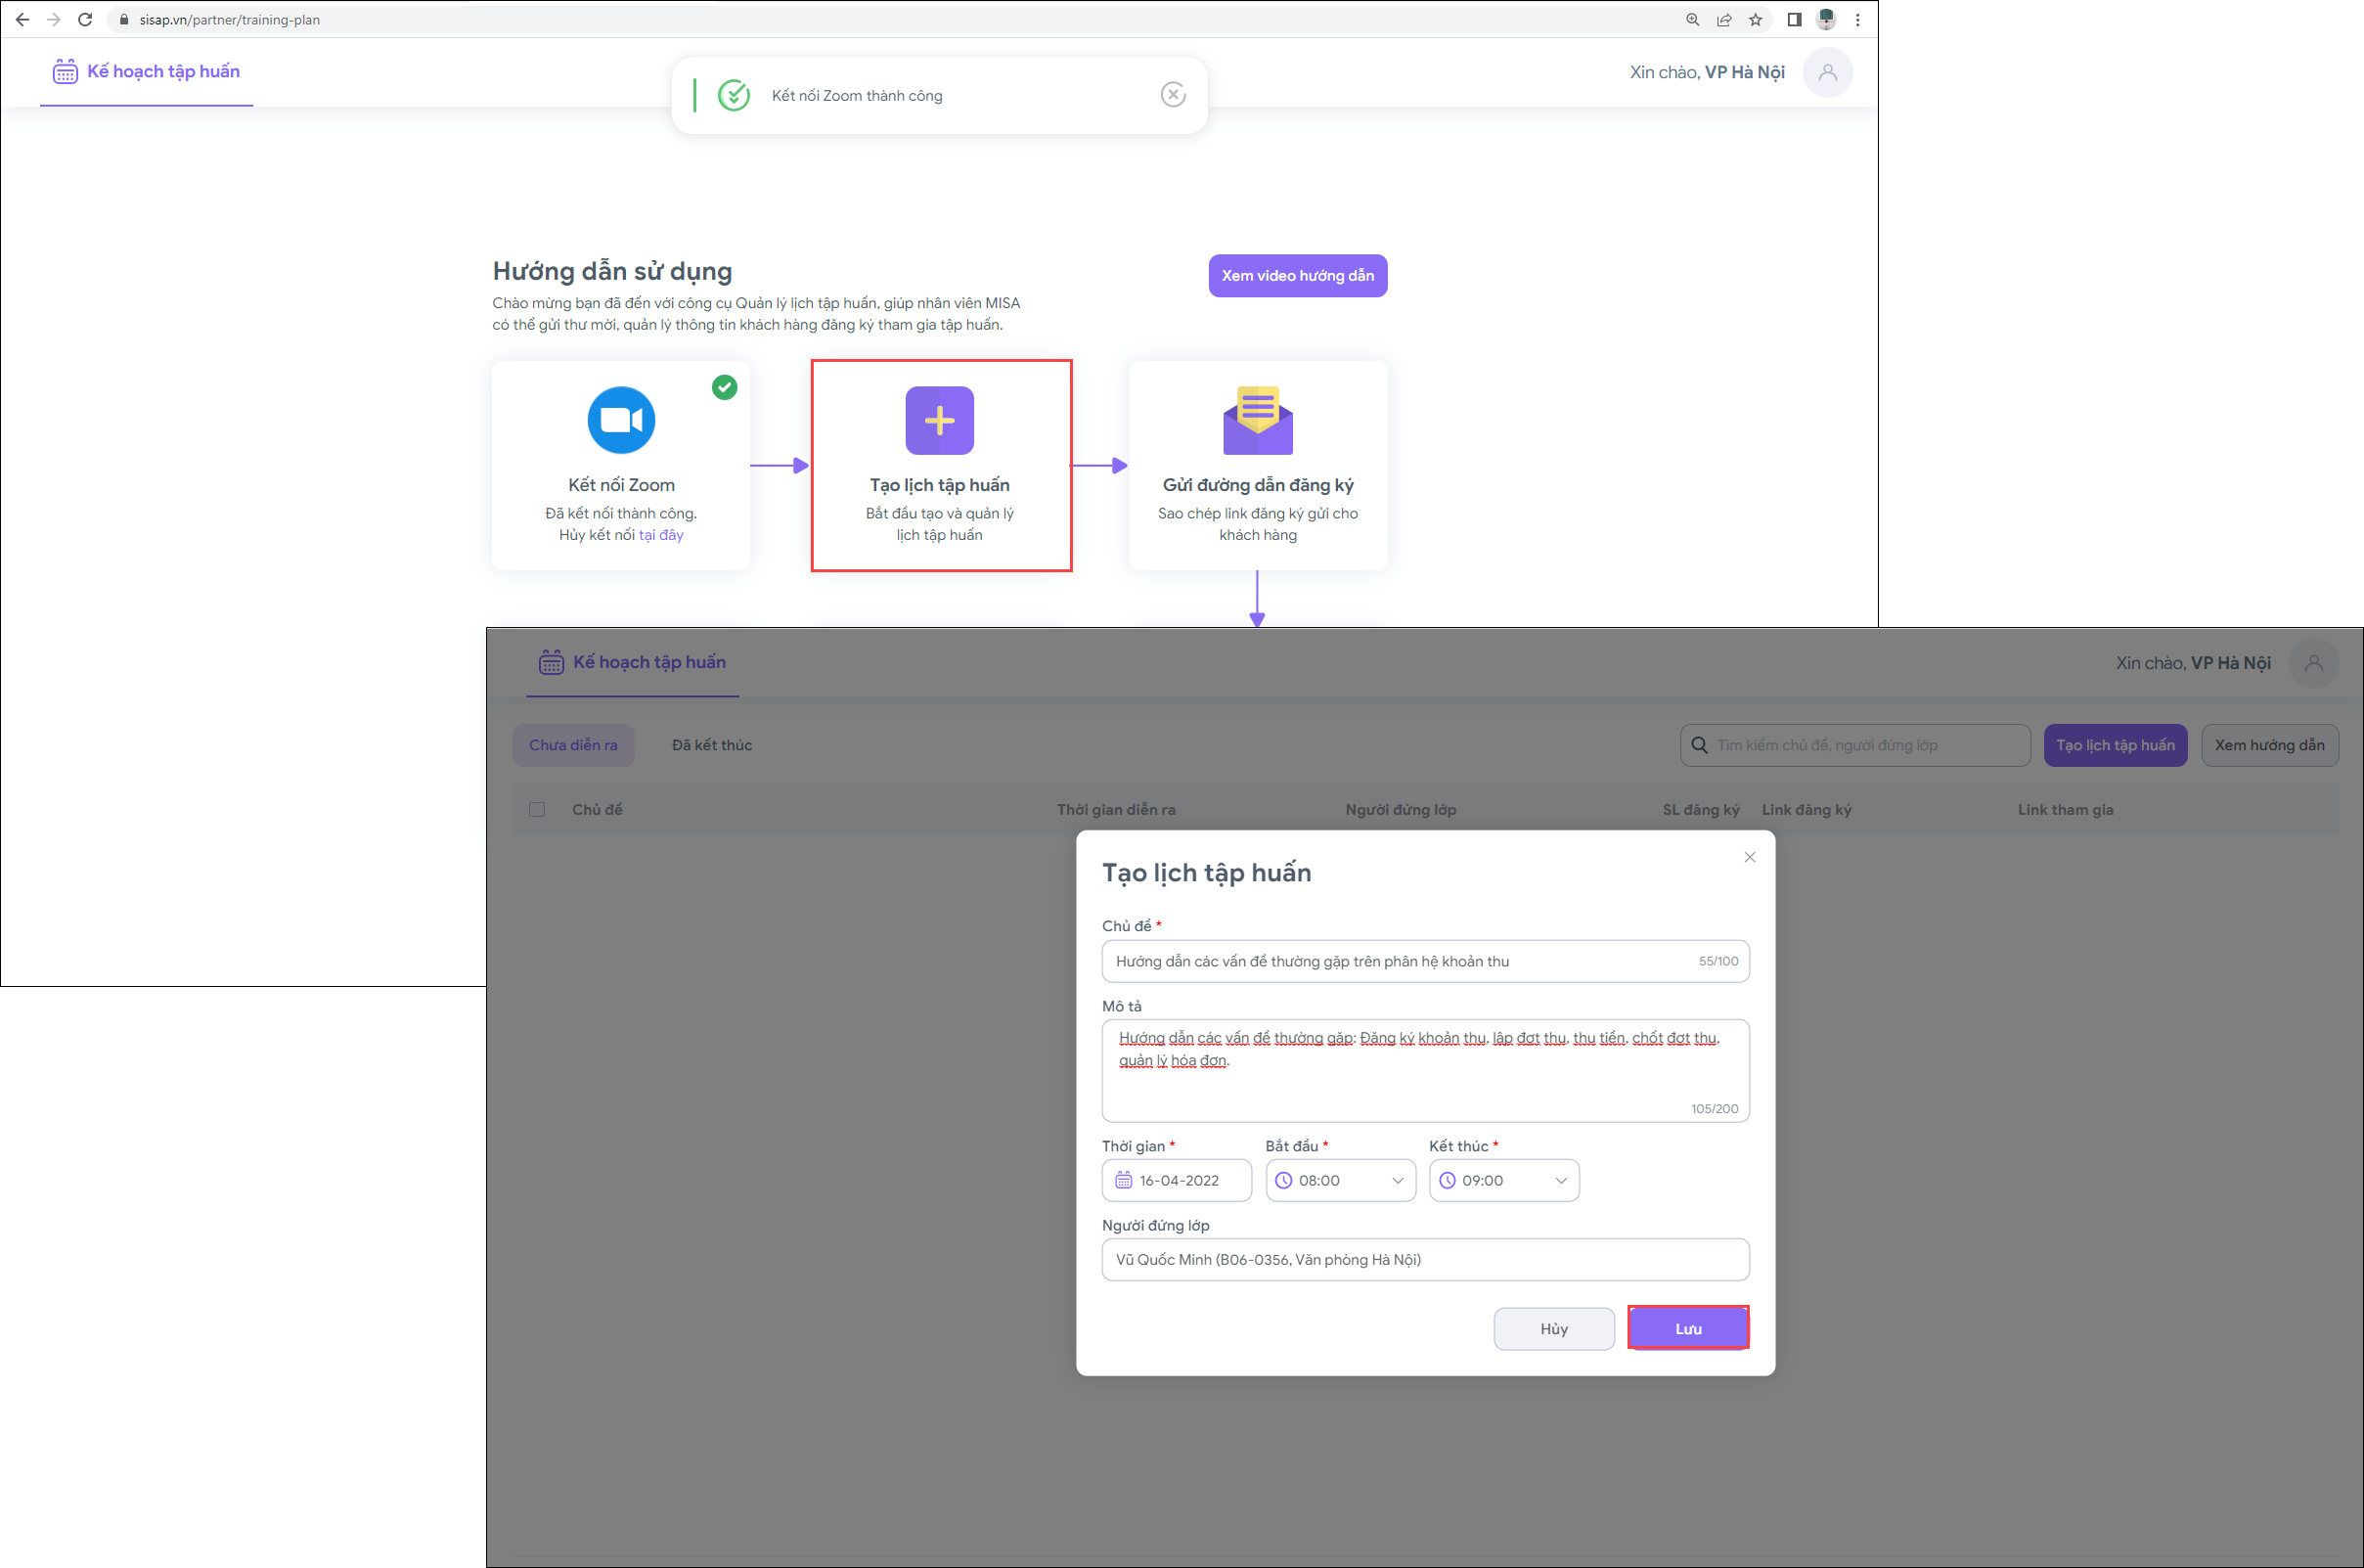This screenshot has width=2364, height=1568.
Task: Click Xem video hướng dẫn button
Action: tap(1297, 276)
